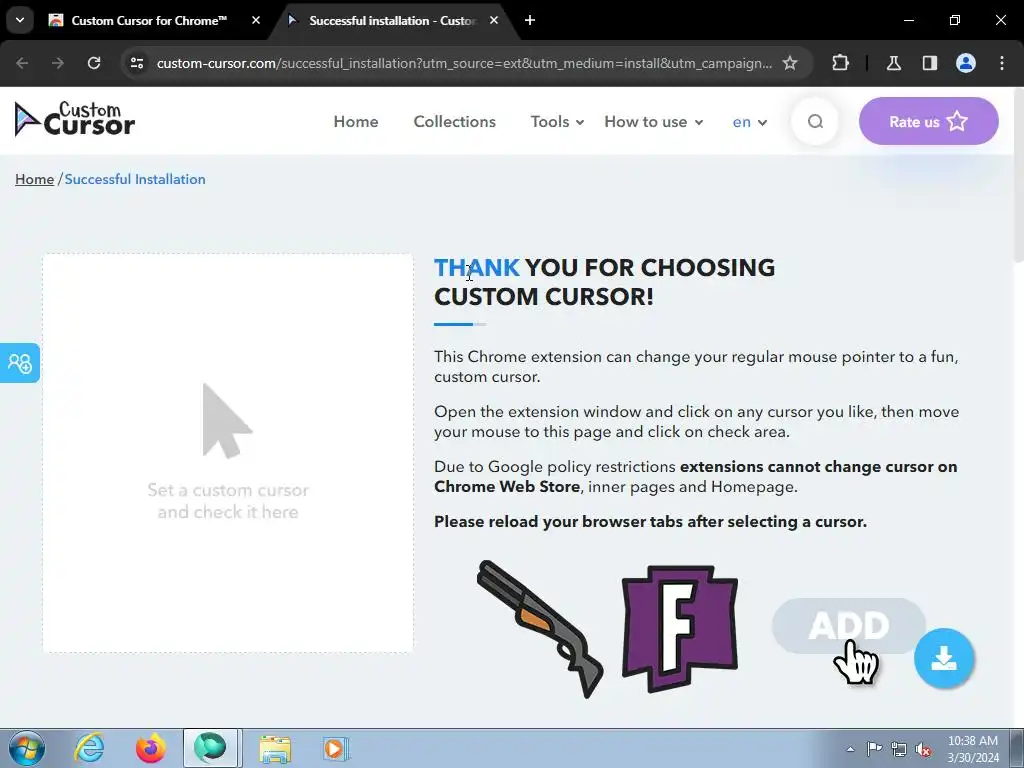
Task: Open the Extensions puzzle icon
Action: pyautogui.click(x=840, y=63)
